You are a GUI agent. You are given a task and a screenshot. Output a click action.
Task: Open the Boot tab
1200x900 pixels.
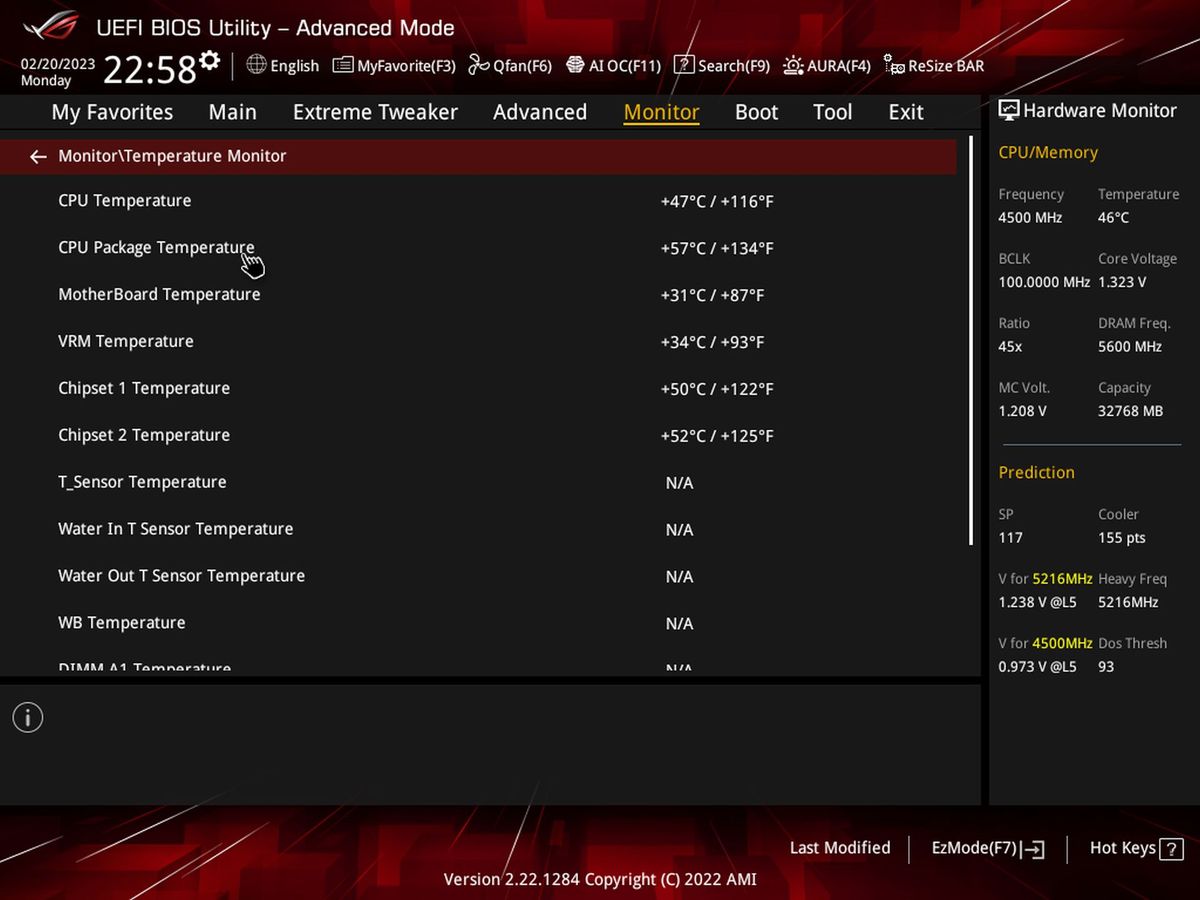pyautogui.click(x=756, y=112)
